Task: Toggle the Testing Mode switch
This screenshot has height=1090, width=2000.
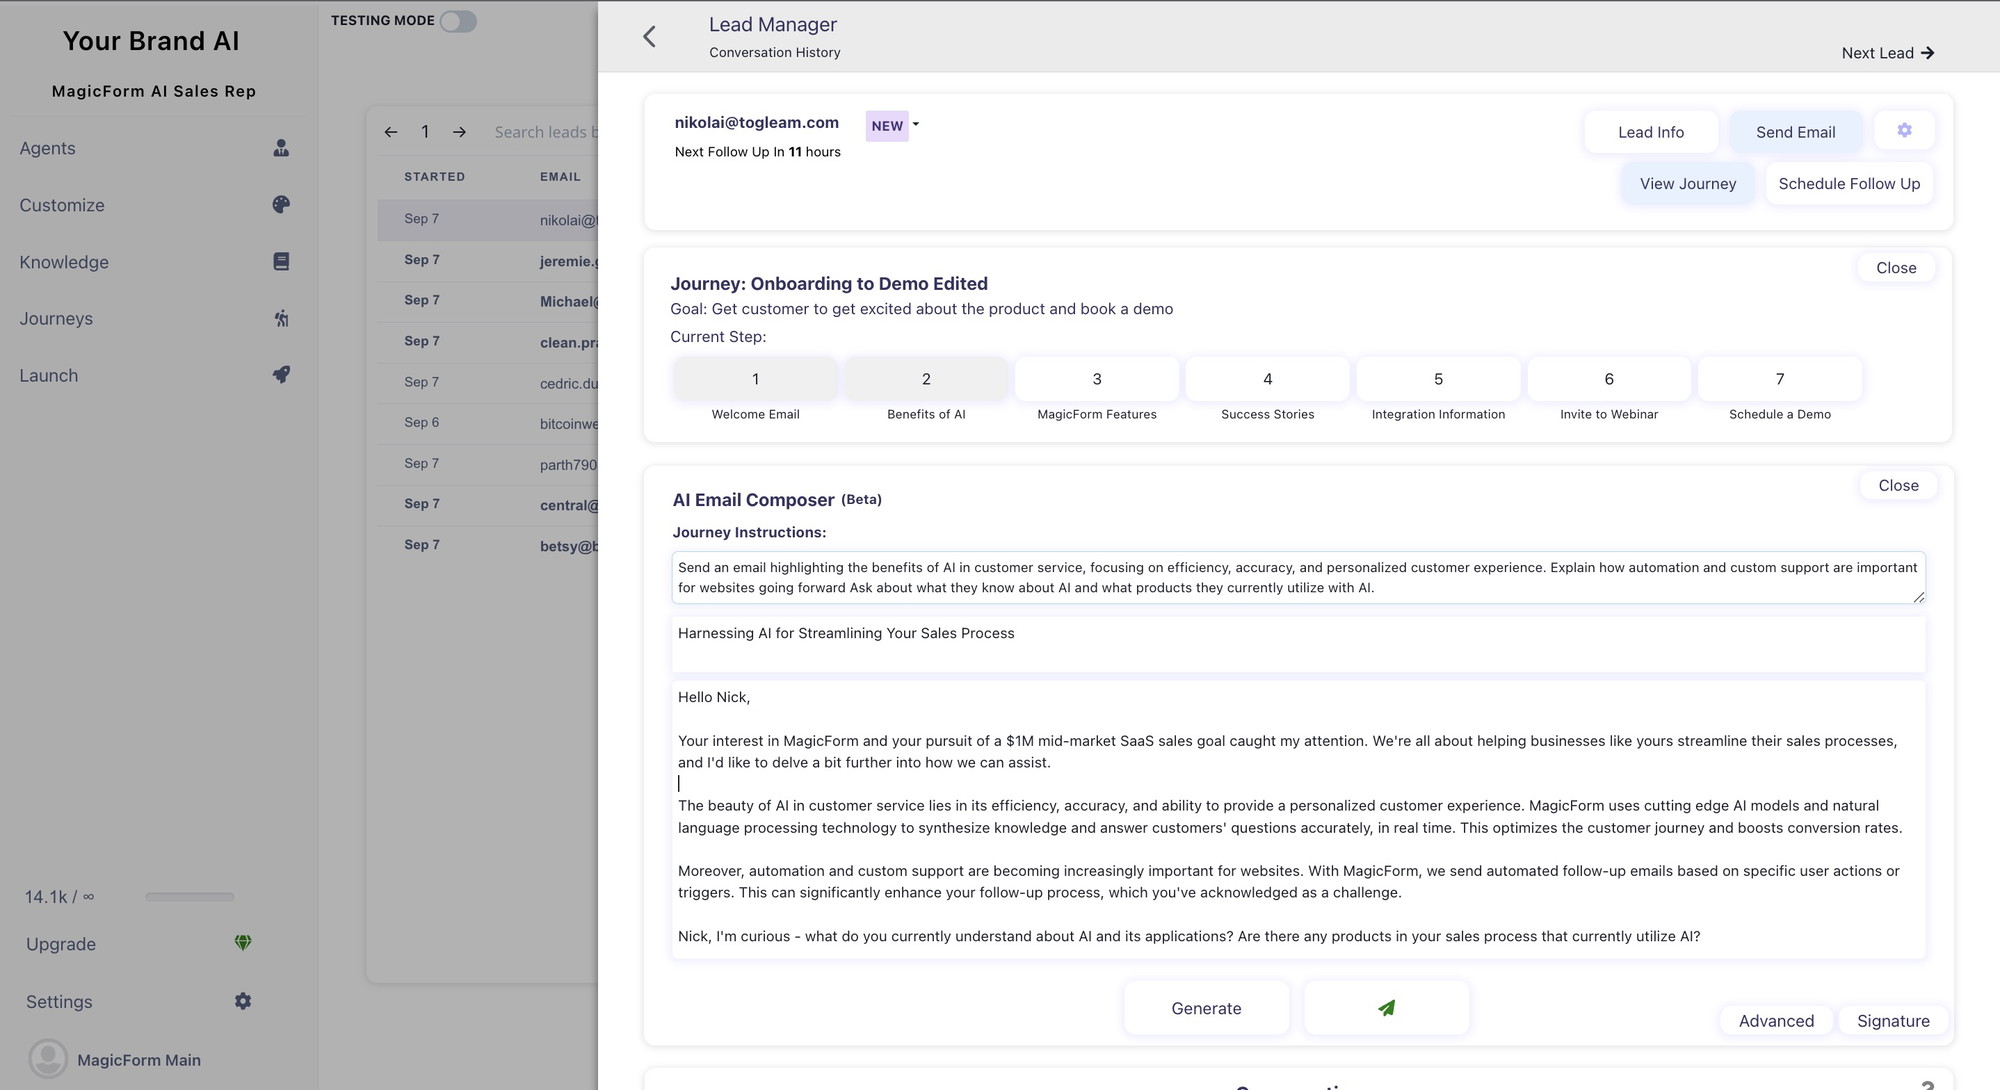Action: tap(458, 21)
